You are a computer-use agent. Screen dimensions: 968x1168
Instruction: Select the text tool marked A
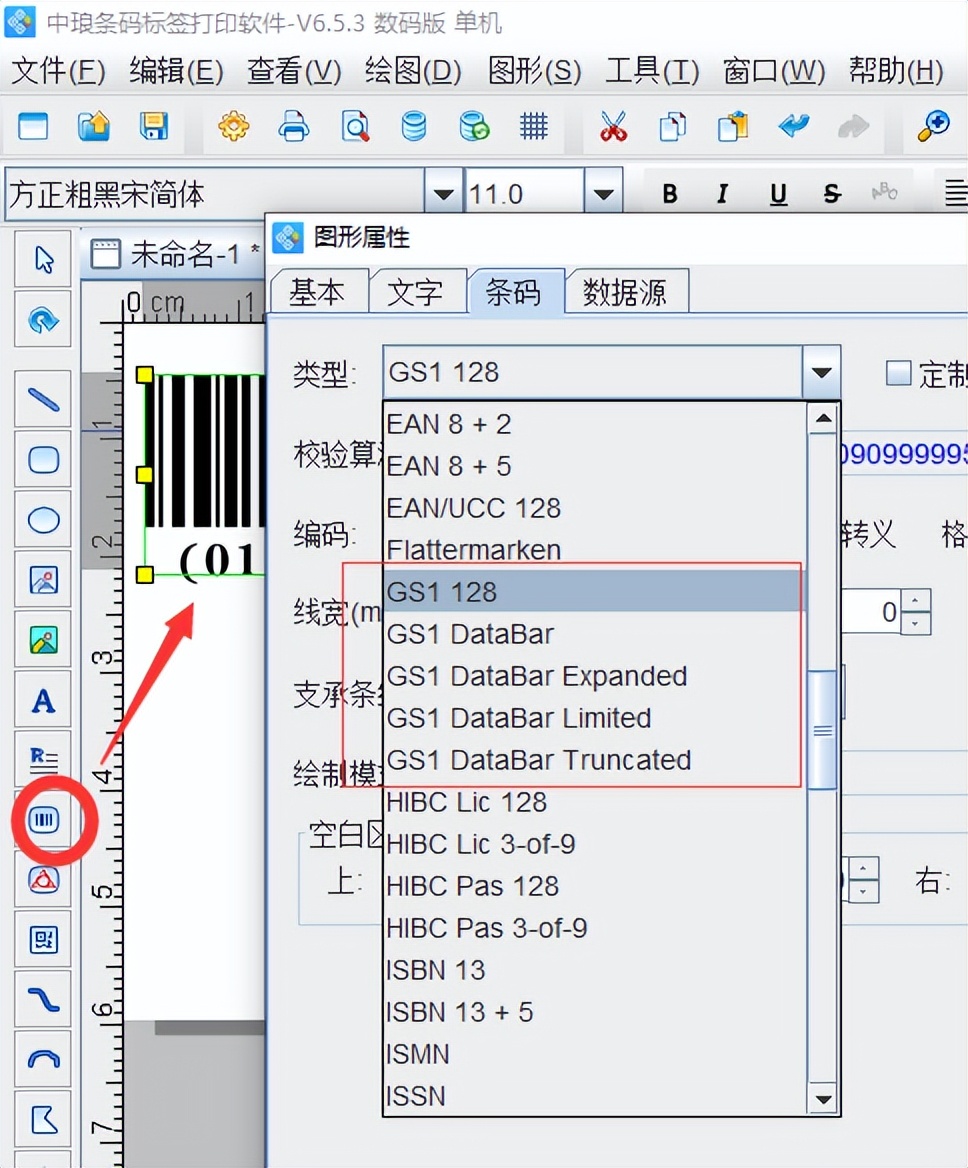click(44, 700)
